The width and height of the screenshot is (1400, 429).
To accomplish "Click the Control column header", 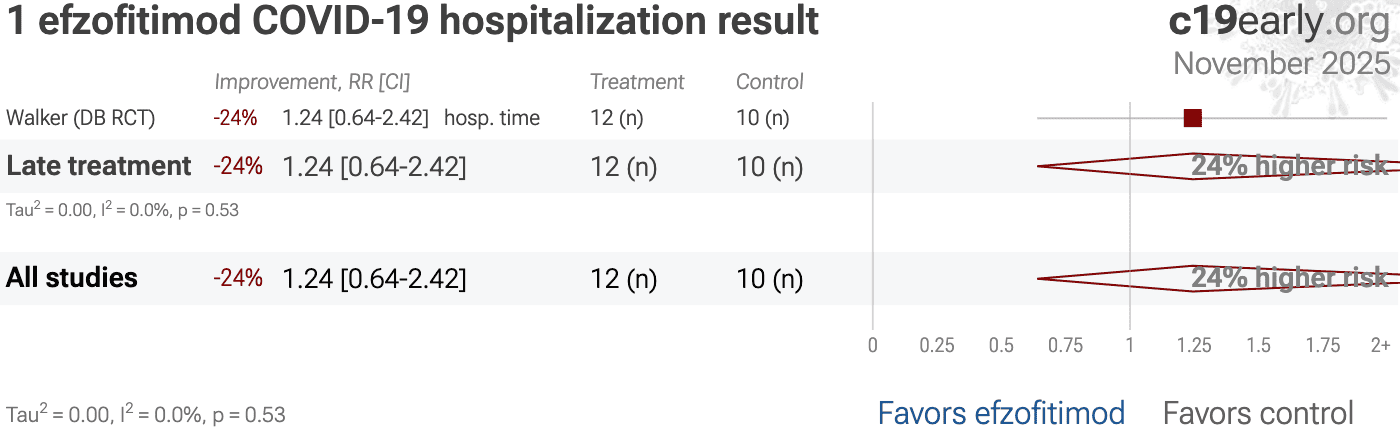I will [x=770, y=82].
